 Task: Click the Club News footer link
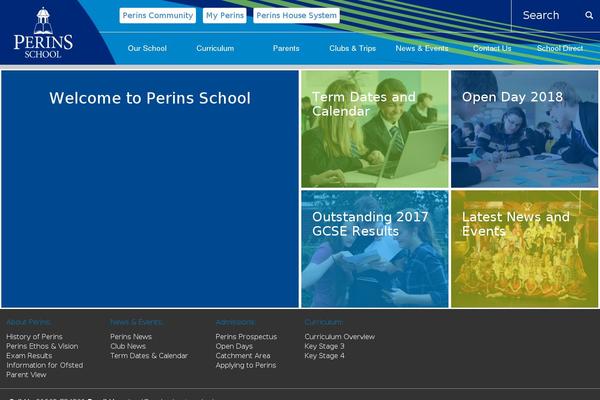click(128, 346)
